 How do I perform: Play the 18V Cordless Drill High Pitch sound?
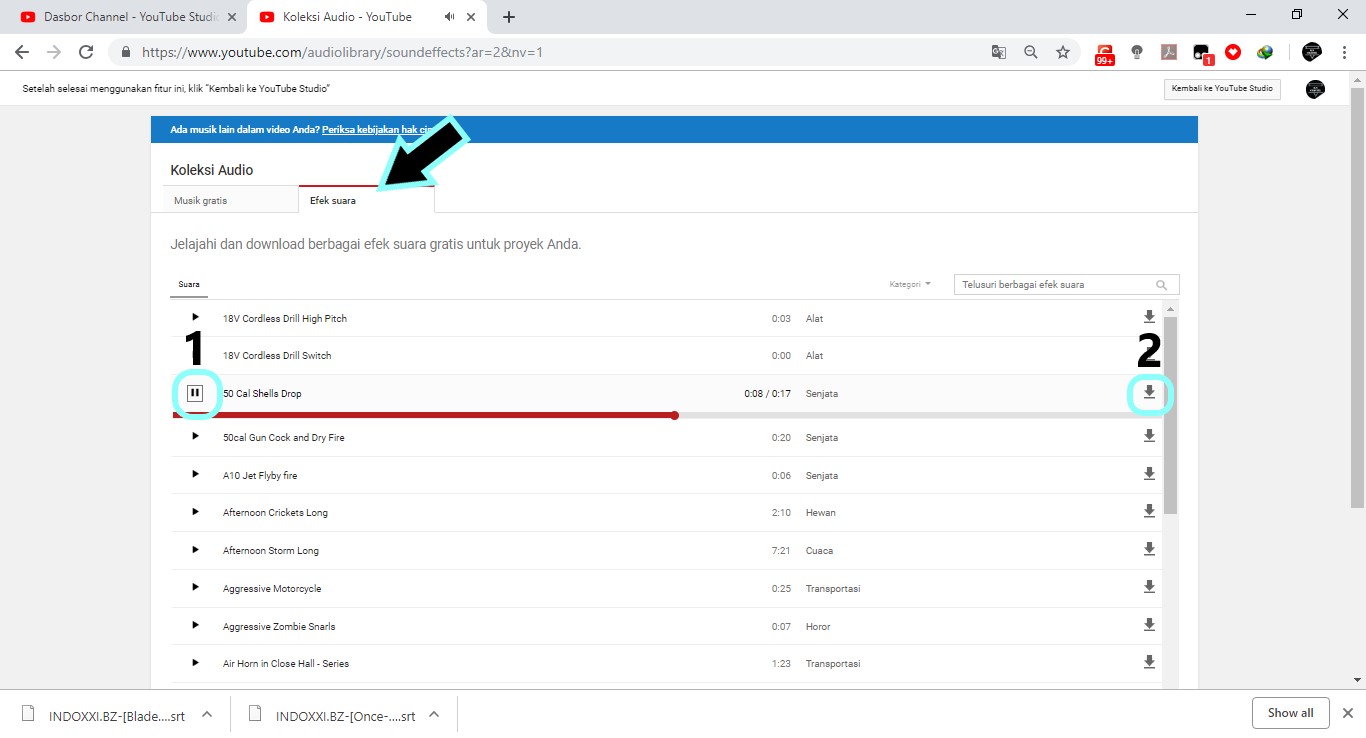(x=195, y=318)
